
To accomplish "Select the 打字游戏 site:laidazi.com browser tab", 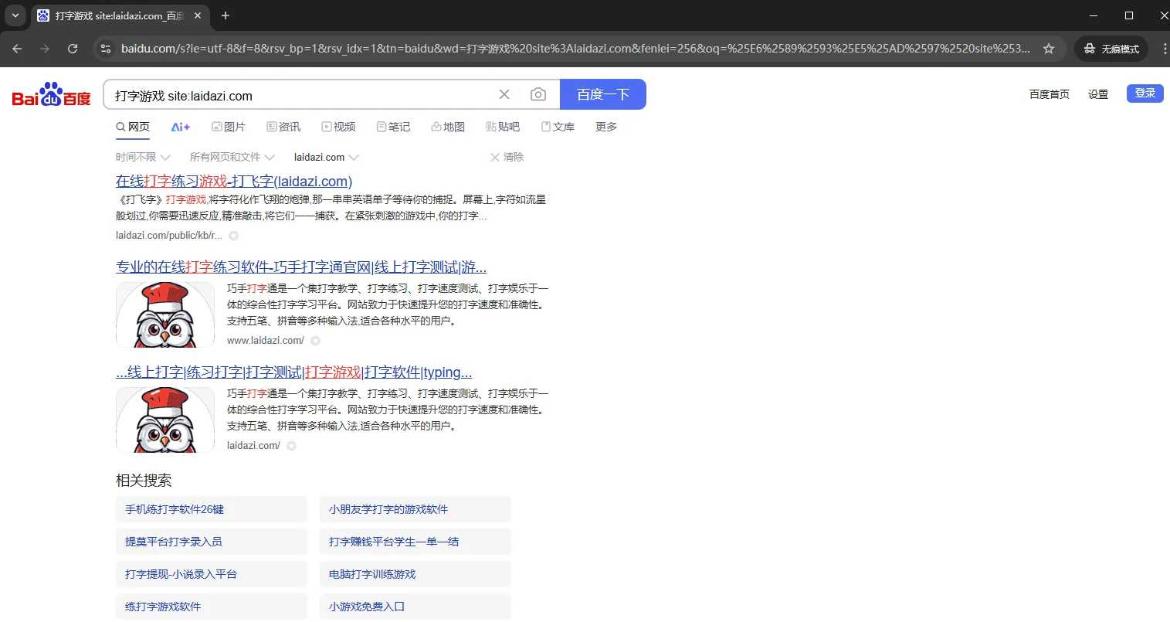I will (x=120, y=16).
